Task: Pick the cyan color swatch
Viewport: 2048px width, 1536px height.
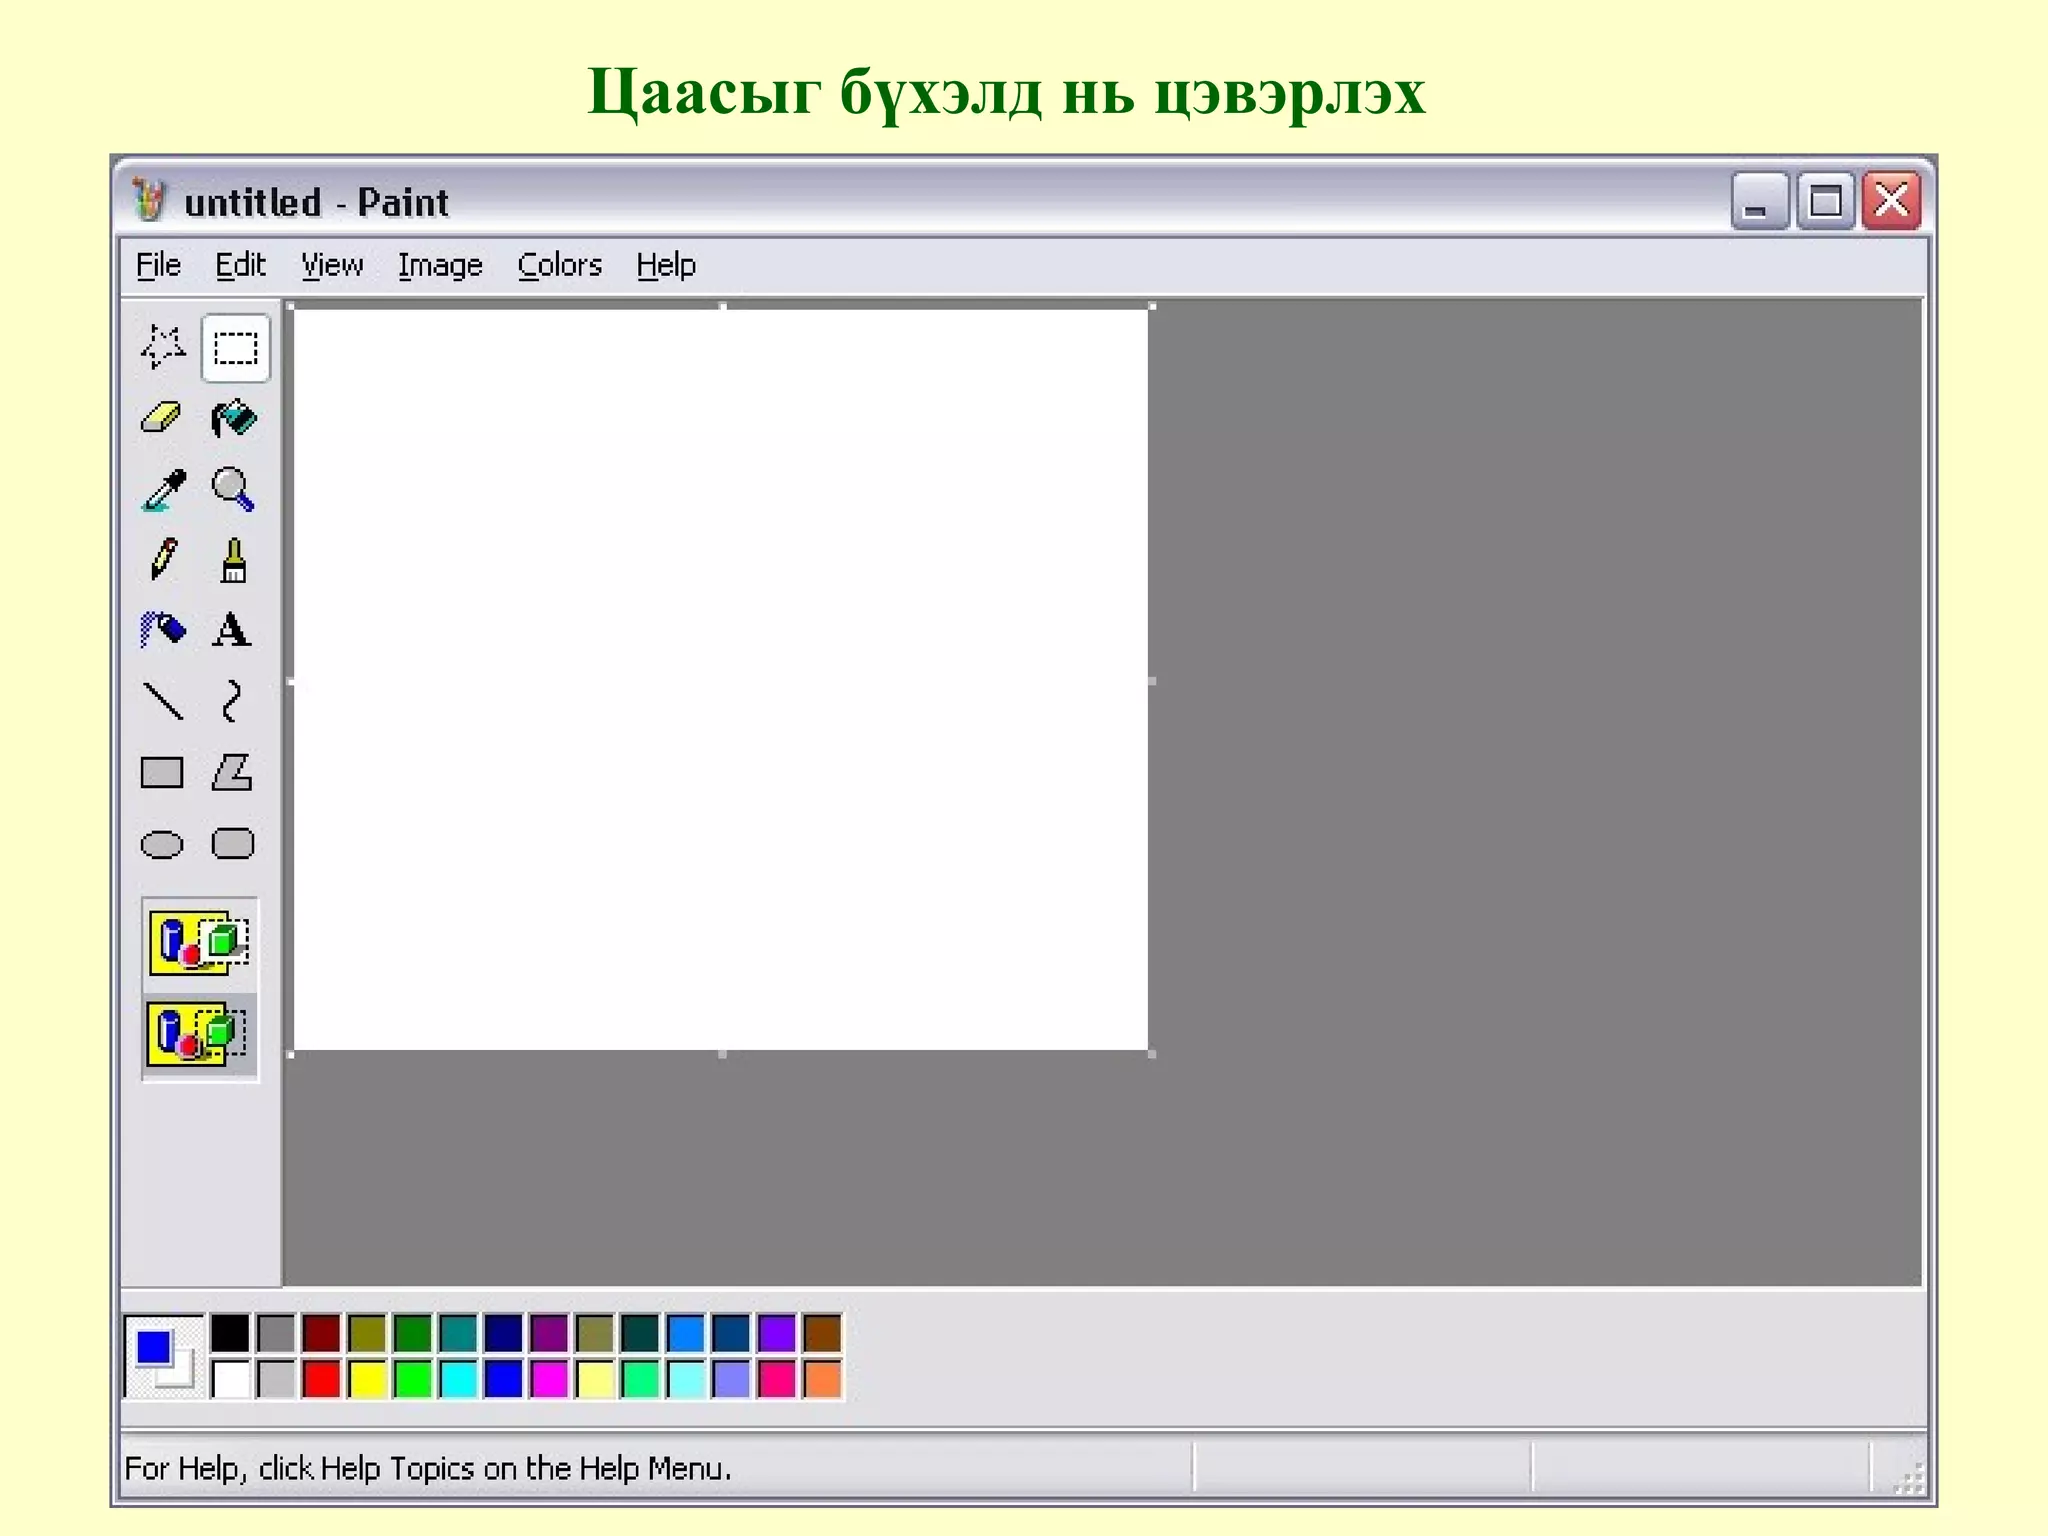Action: click(x=458, y=1379)
